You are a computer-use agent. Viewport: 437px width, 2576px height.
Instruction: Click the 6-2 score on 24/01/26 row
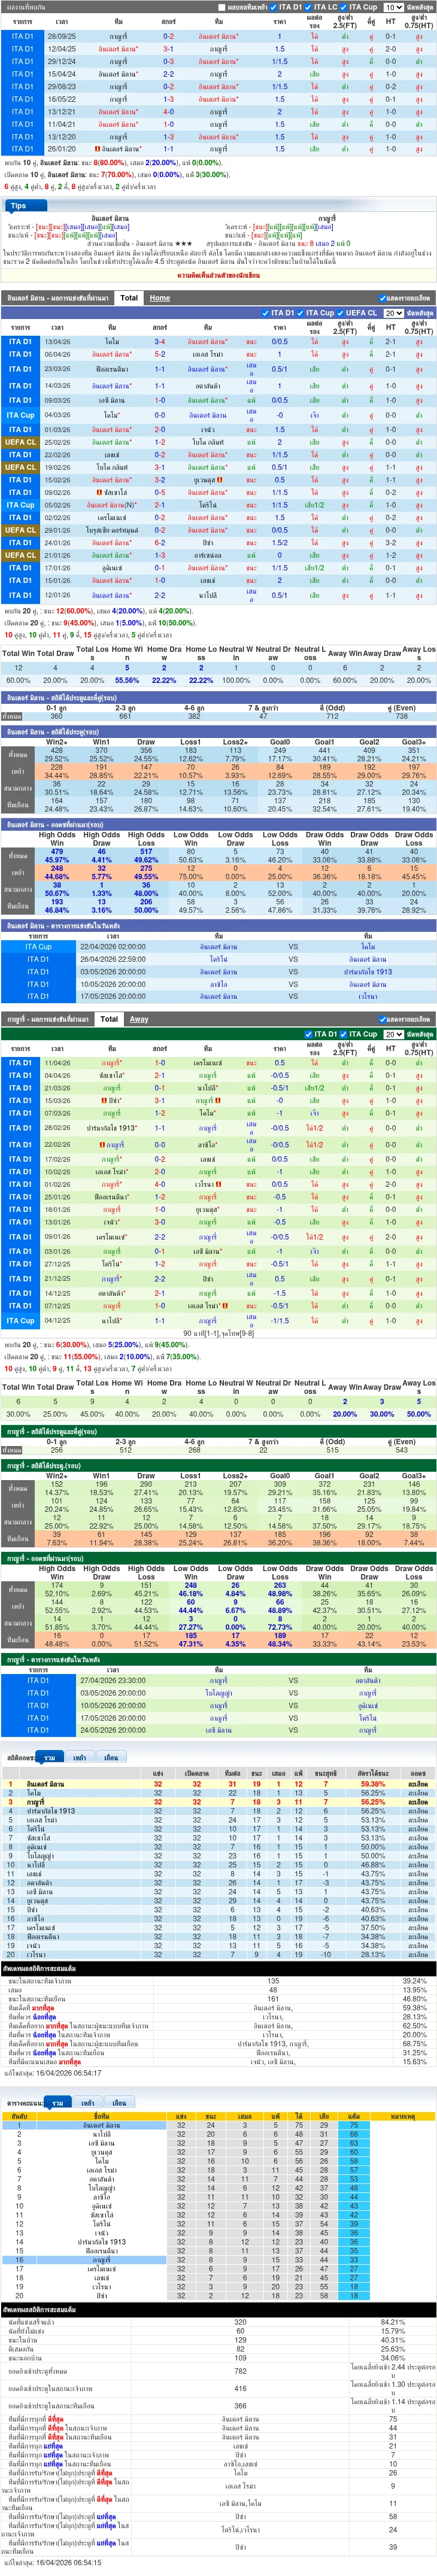pos(160,543)
